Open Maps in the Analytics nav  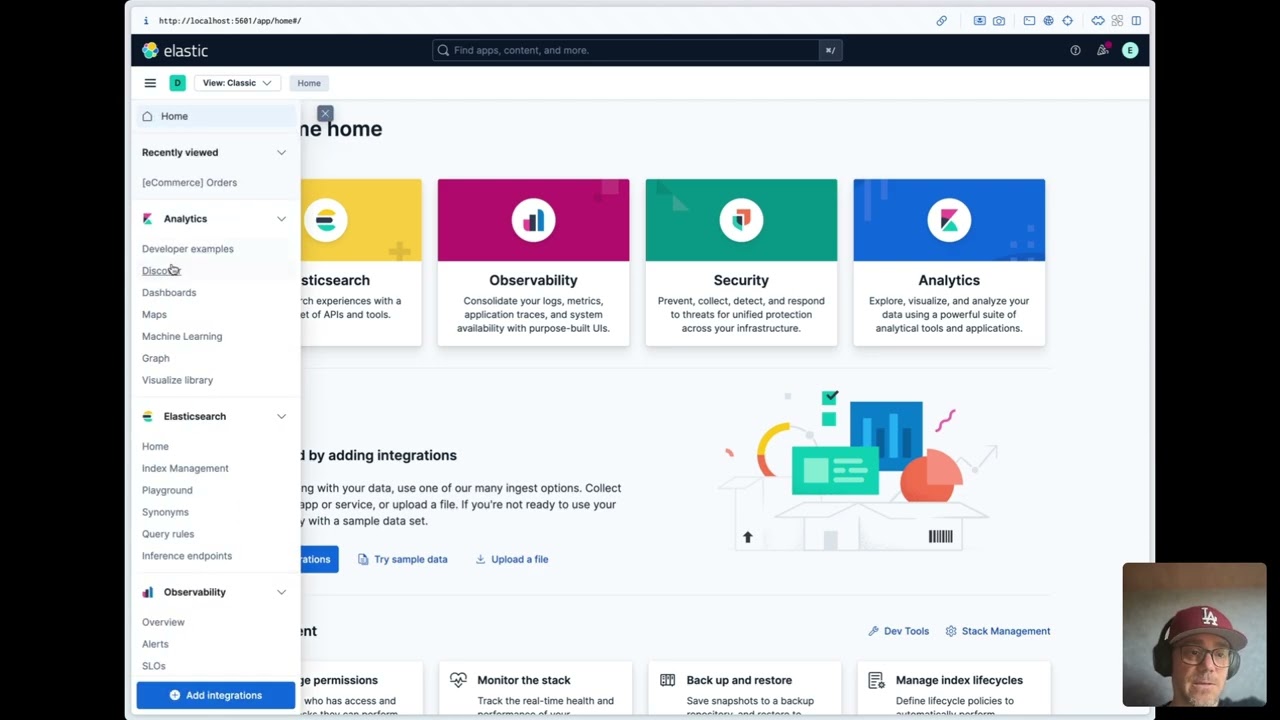154,314
